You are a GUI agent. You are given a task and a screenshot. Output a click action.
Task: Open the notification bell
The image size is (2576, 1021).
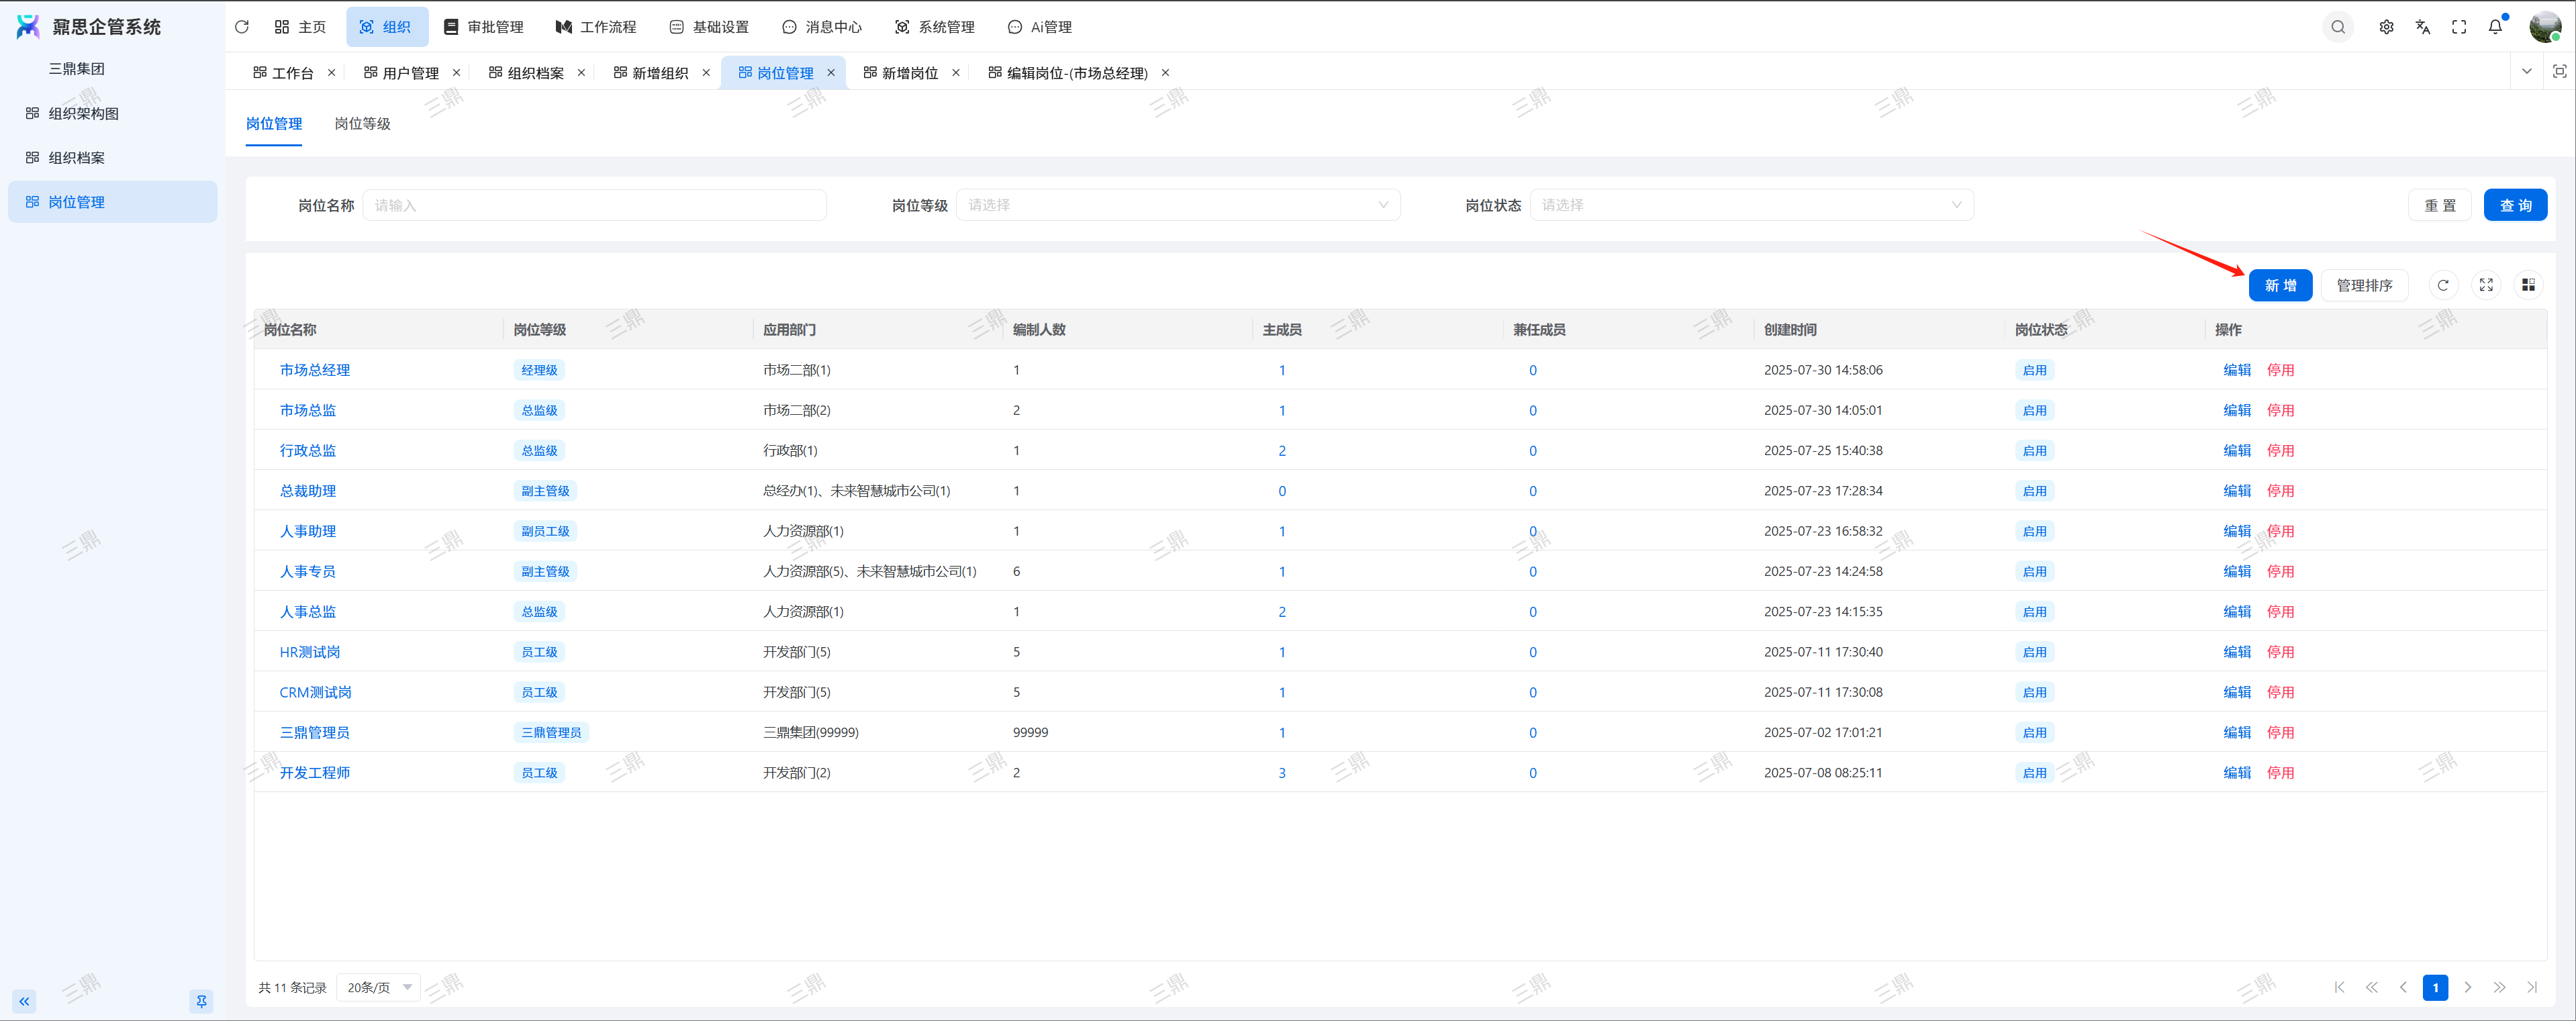(2495, 27)
